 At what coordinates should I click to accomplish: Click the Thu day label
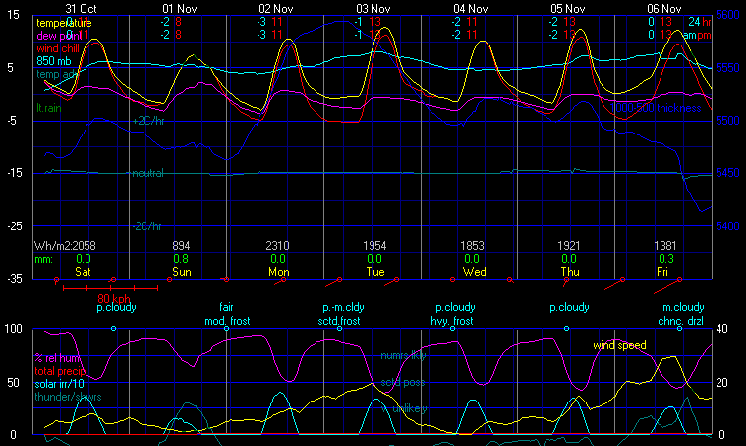(570, 272)
